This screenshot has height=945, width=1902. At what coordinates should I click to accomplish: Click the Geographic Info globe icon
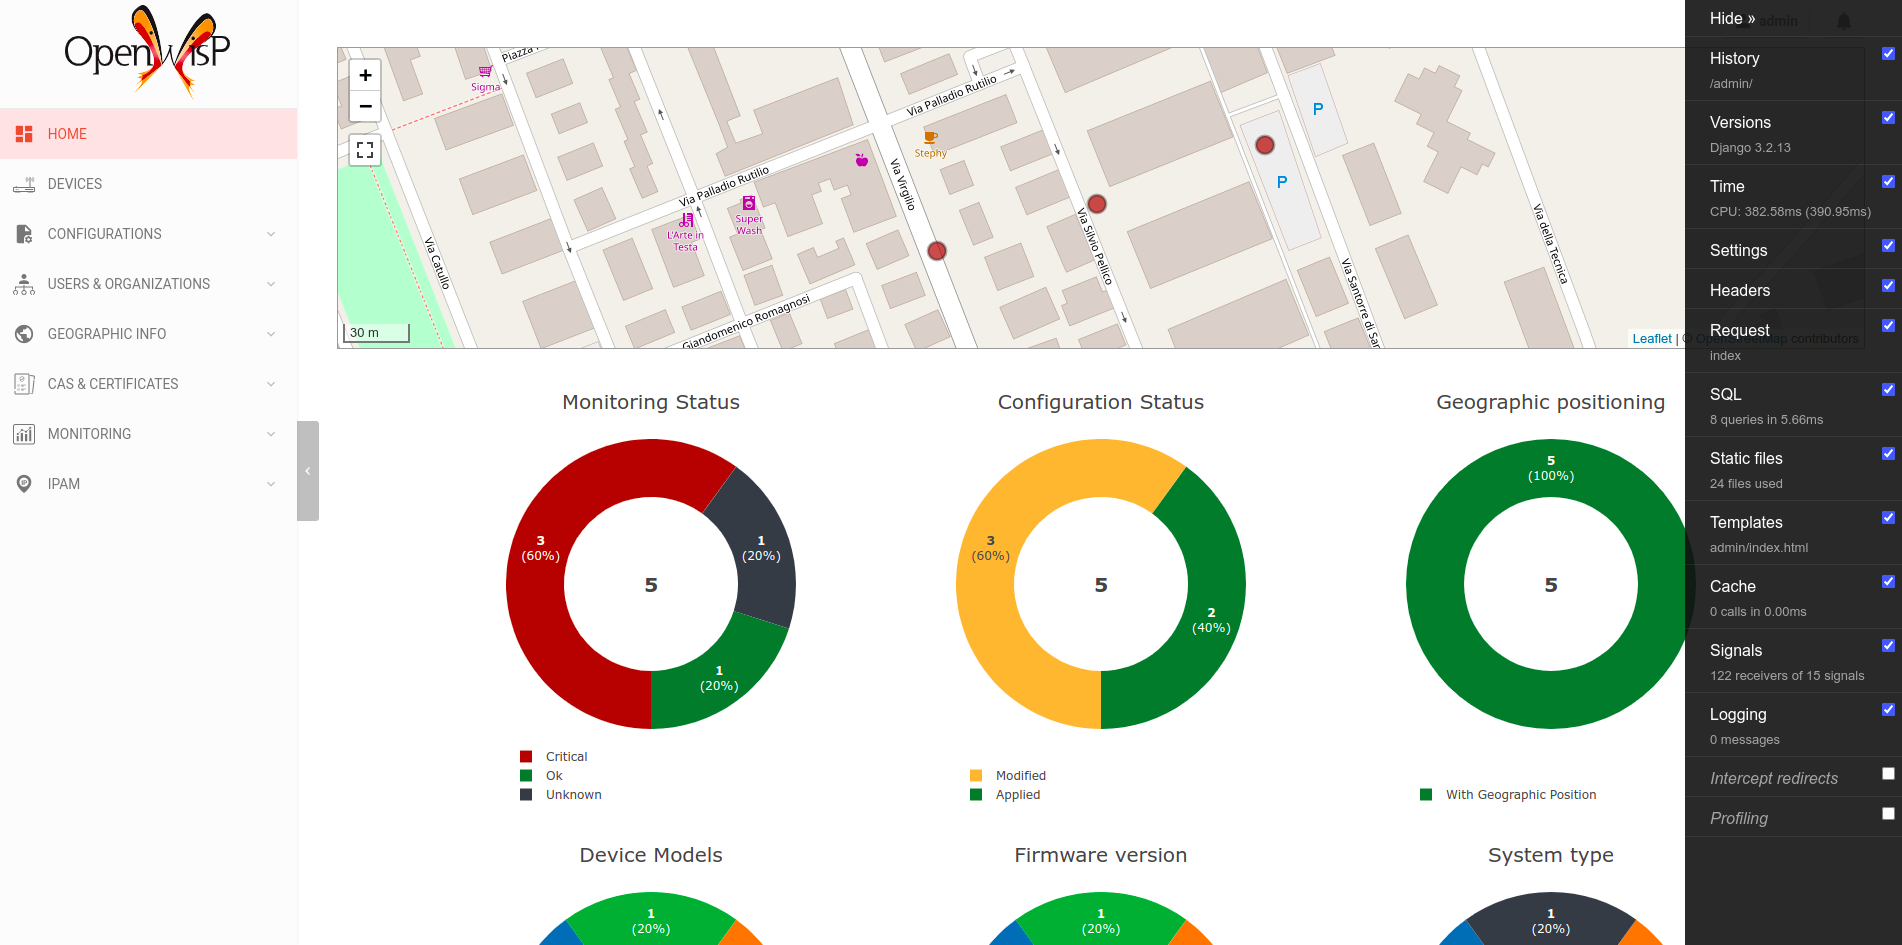[x=24, y=334]
